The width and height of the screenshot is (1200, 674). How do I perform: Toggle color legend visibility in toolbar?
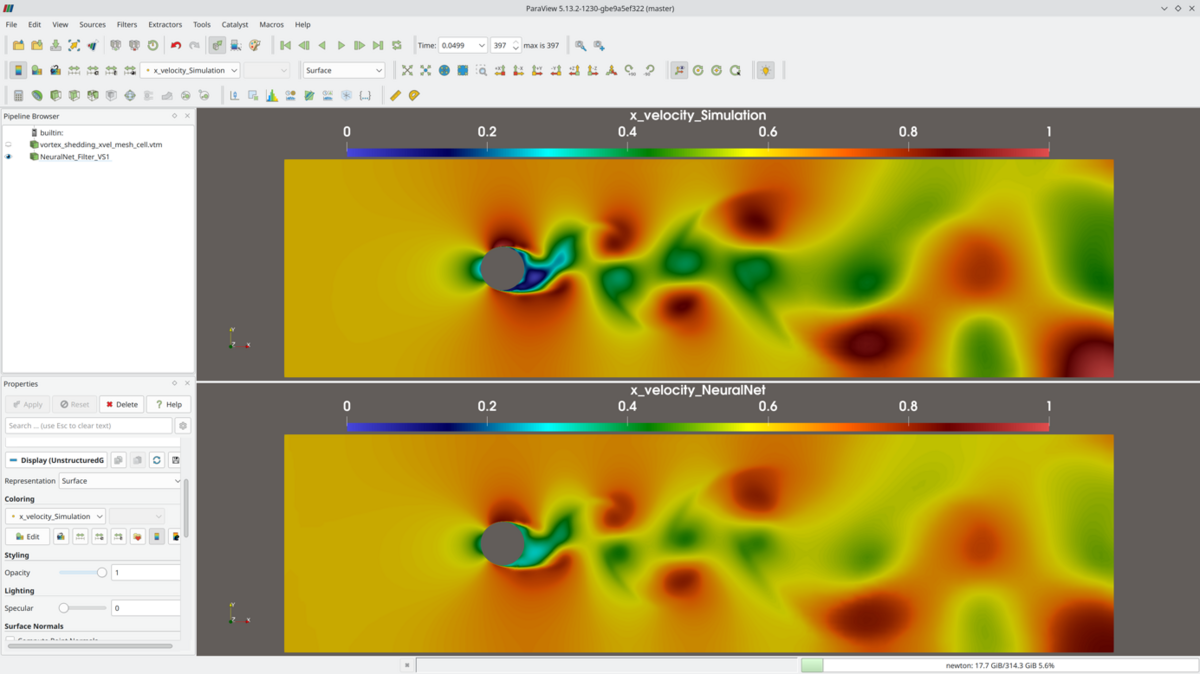(18, 70)
